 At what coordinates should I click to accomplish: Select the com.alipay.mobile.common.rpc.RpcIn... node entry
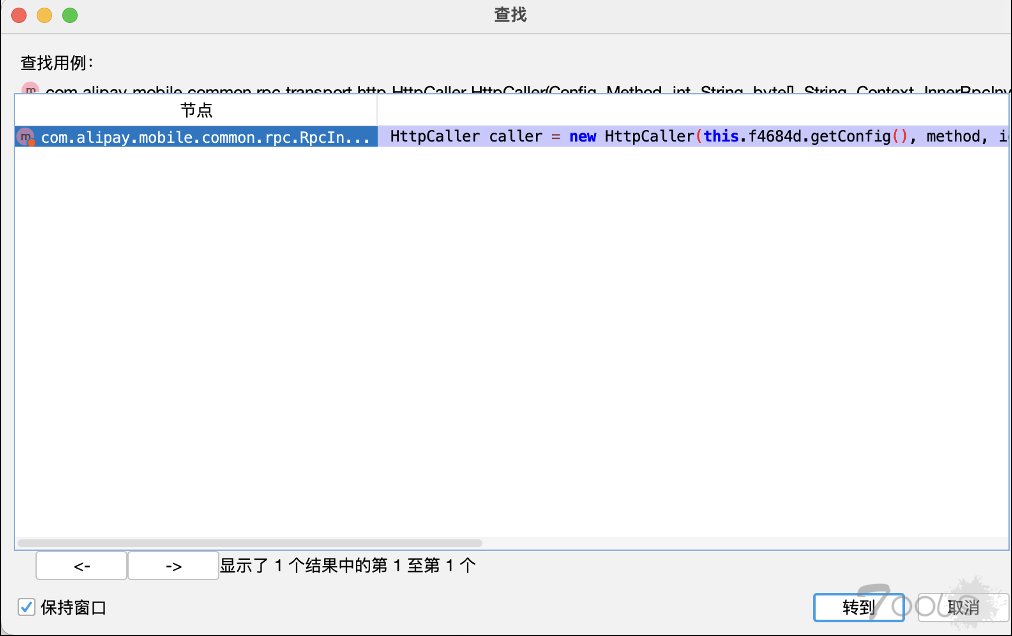click(x=205, y=137)
